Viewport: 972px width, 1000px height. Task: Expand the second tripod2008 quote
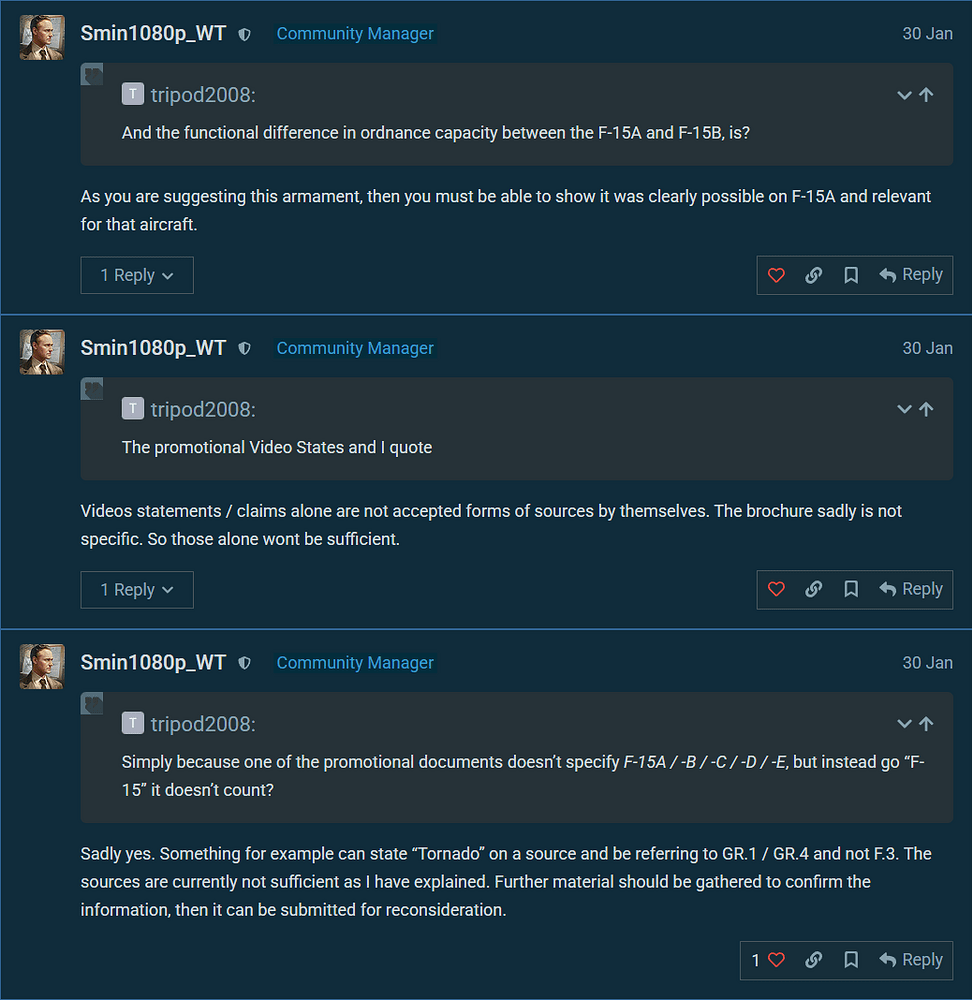[x=904, y=409]
